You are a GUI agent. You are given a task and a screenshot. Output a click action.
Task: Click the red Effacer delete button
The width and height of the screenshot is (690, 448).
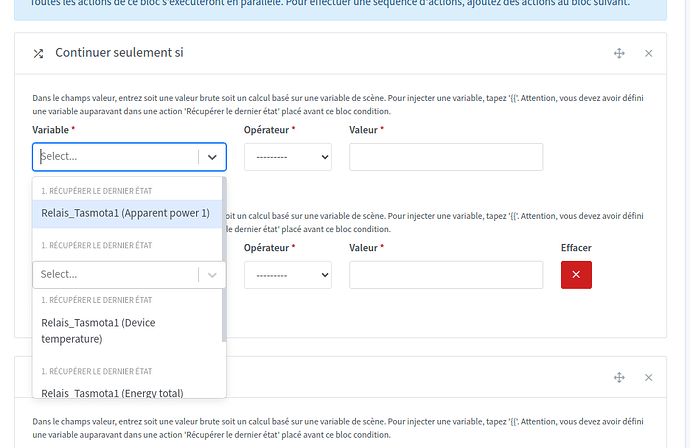coord(576,275)
